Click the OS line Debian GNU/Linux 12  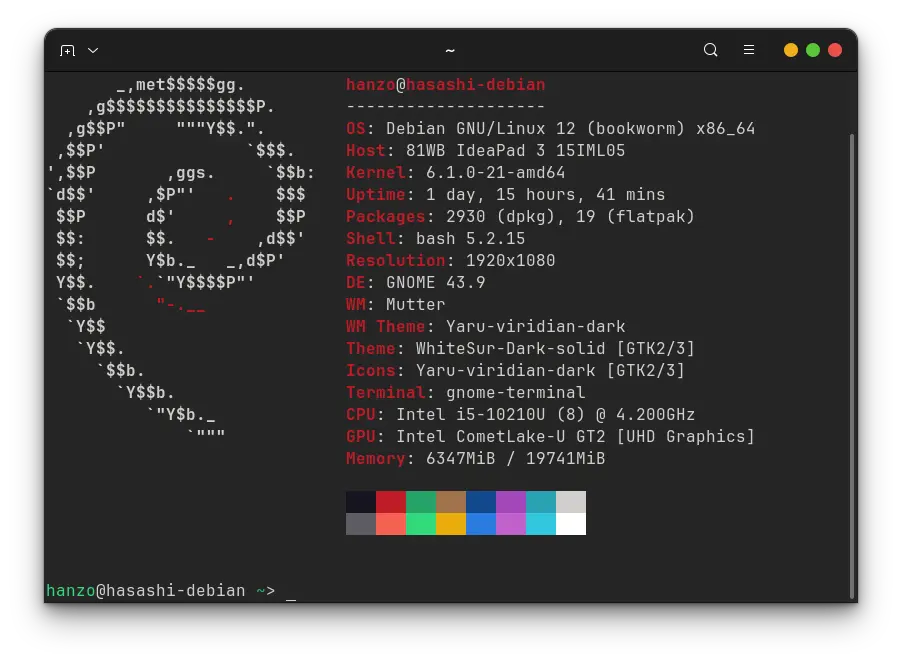point(551,128)
